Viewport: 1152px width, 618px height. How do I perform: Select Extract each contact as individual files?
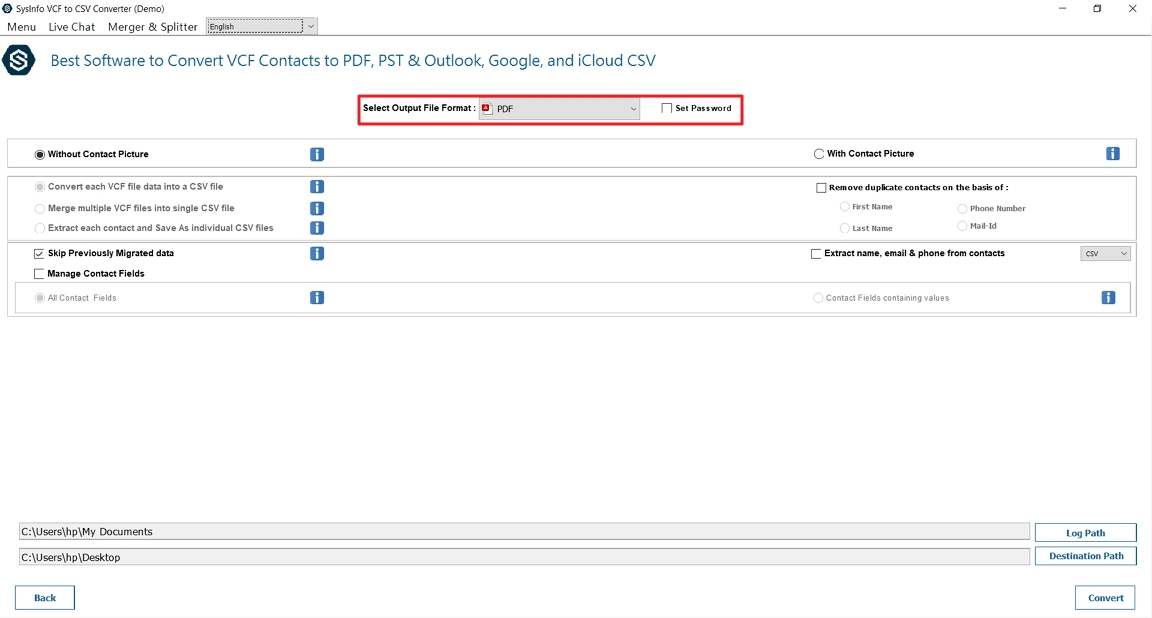tap(40, 228)
